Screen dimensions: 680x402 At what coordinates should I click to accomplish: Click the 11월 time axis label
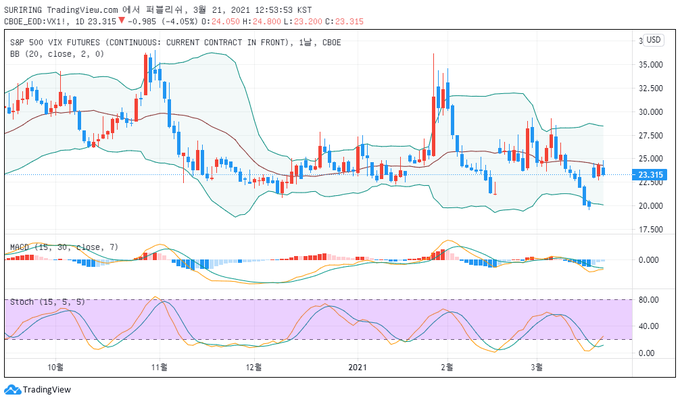(159, 367)
